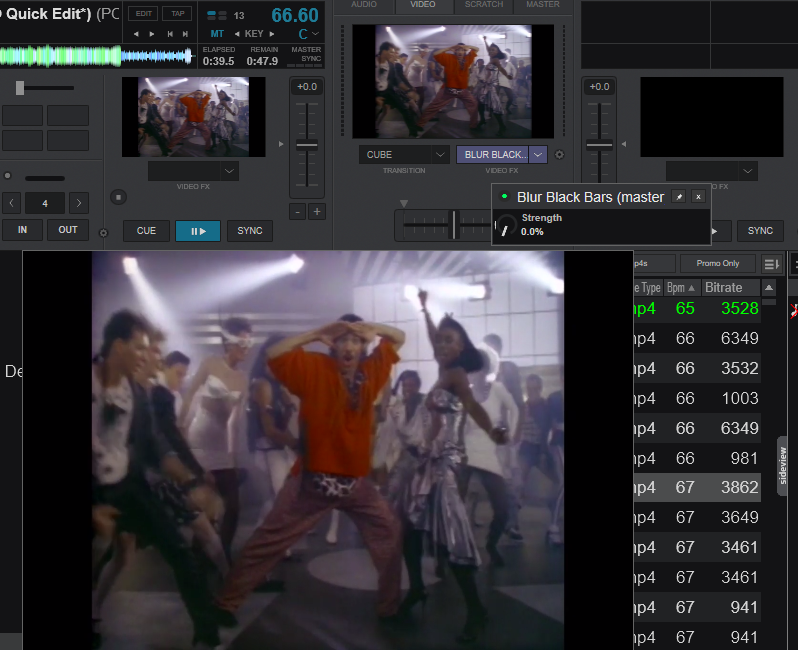Select the row with bitrate 981
798x650 pixels.
(697, 458)
